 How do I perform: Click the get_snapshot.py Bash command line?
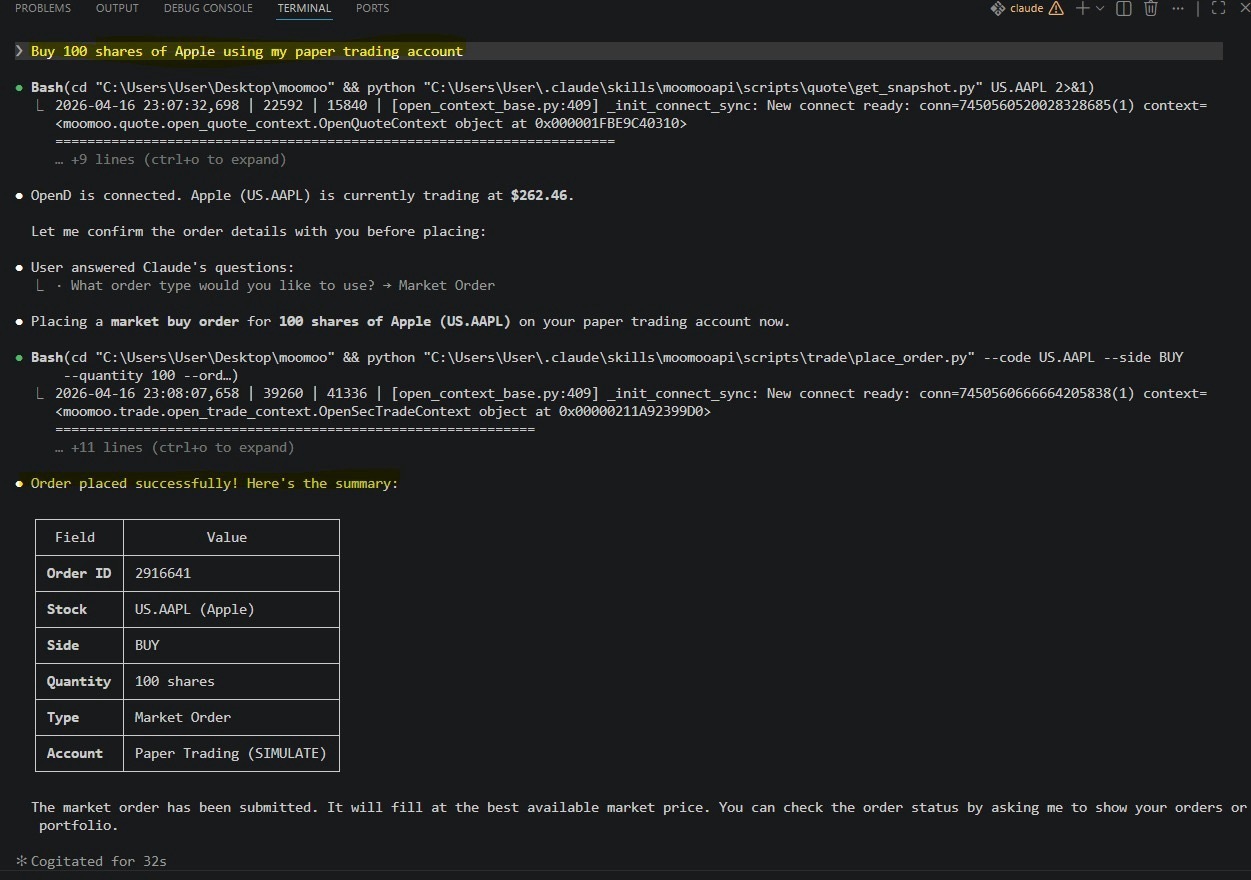(x=562, y=87)
